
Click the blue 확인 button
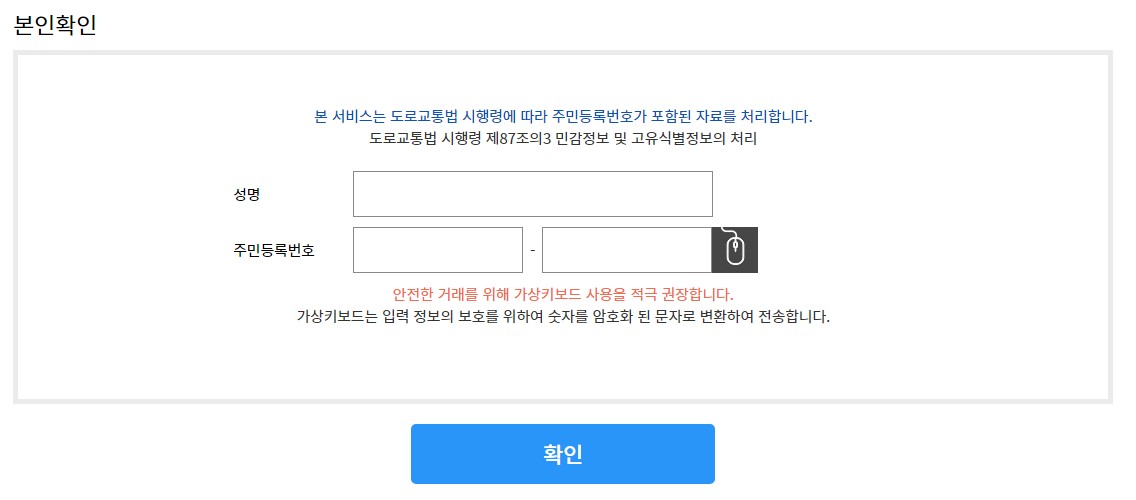tap(563, 454)
